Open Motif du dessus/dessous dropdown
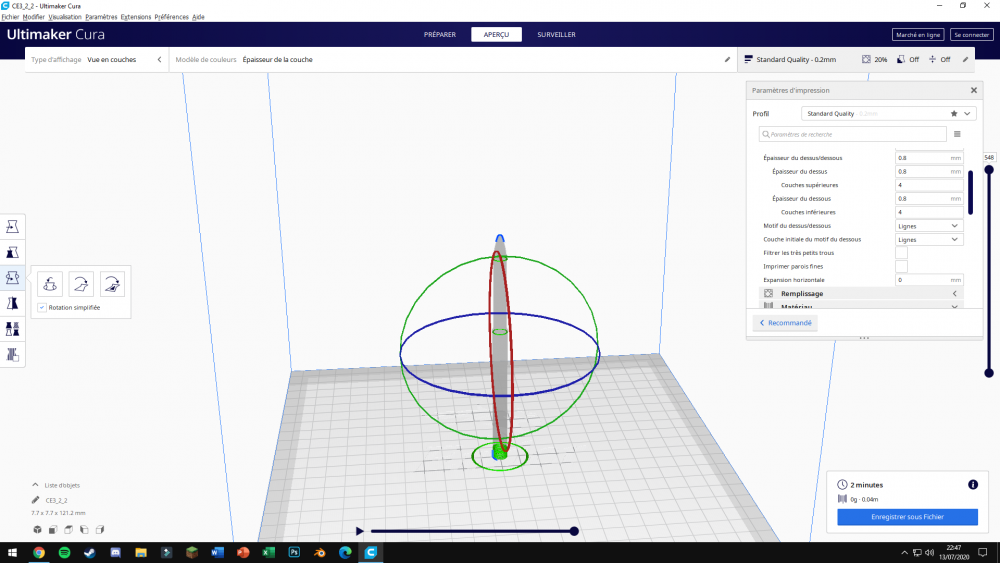Viewport: 1000px width, 563px height. coord(929,226)
